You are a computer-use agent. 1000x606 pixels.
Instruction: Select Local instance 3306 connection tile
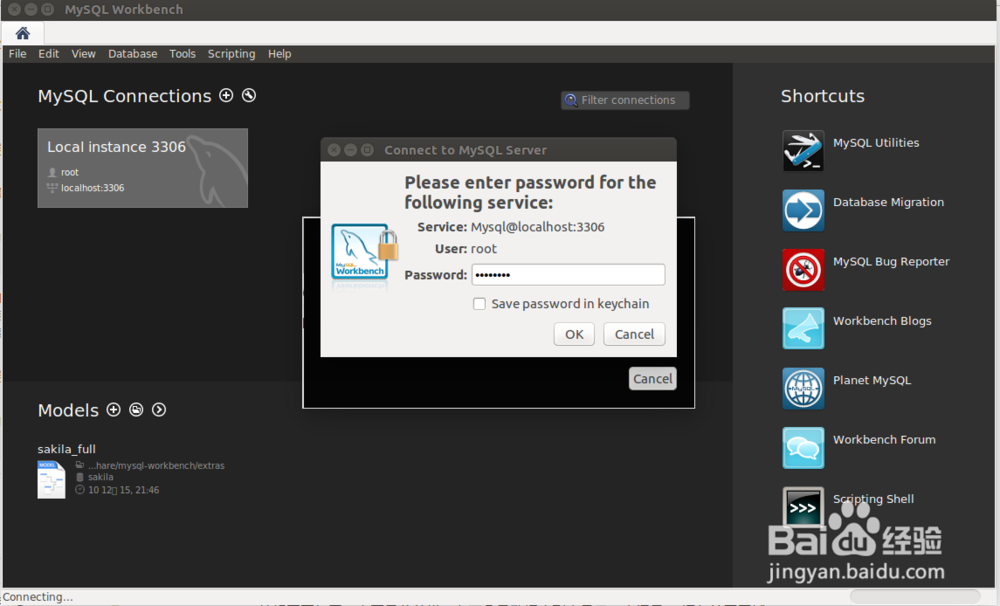click(x=143, y=168)
